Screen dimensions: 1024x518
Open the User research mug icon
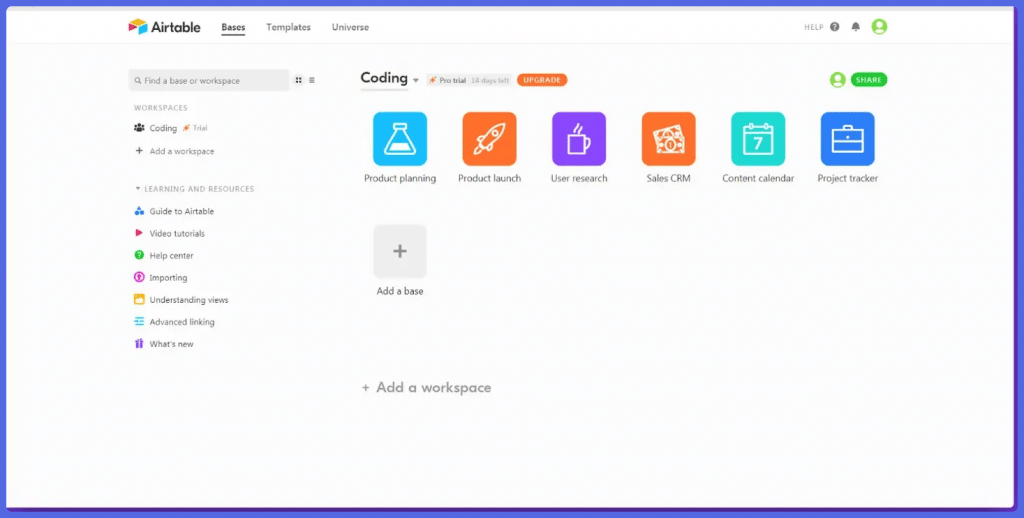[x=579, y=138]
